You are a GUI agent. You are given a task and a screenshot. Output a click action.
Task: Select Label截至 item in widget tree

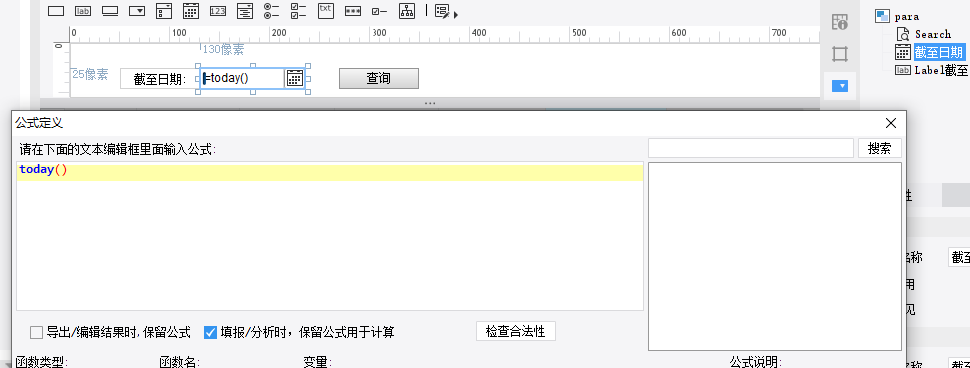pyautogui.click(x=932, y=71)
